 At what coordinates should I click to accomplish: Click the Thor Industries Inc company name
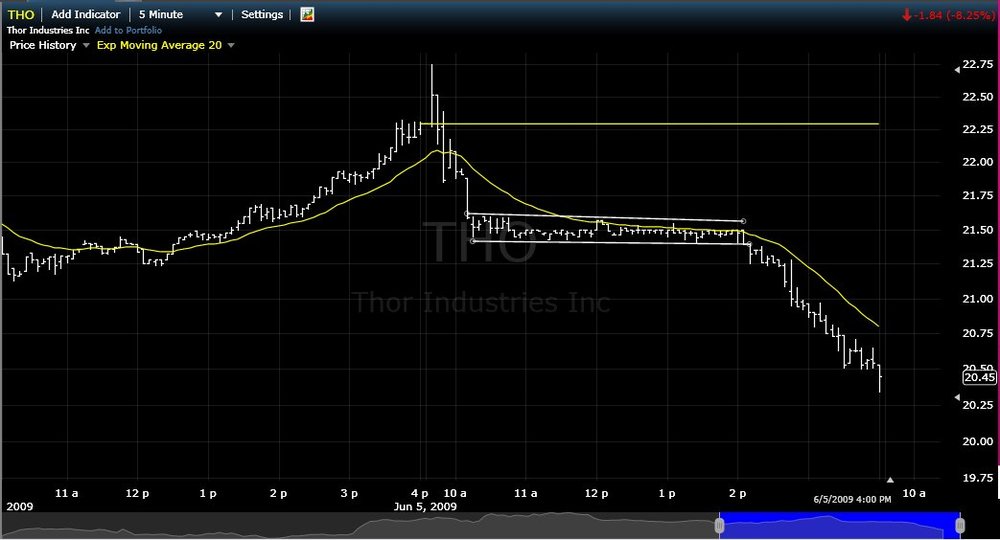[x=48, y=30]
